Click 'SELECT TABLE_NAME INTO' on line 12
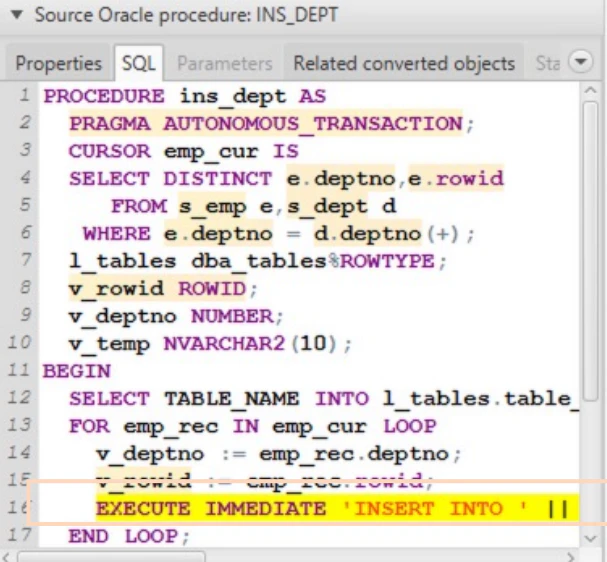Image resolution: width=607 pixels, height=562 pixels. (219, 399)
